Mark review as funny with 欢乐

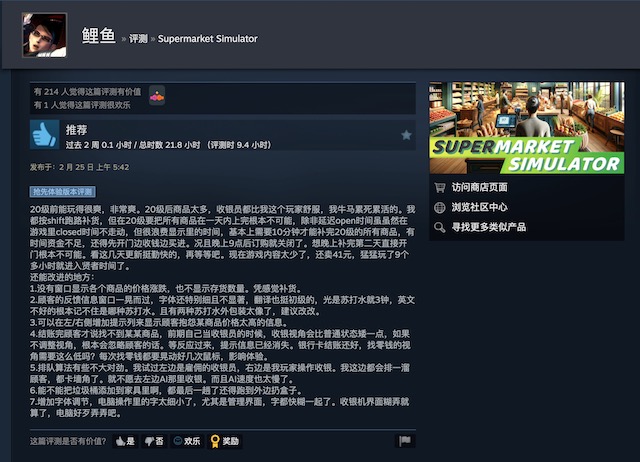[187, 441]
